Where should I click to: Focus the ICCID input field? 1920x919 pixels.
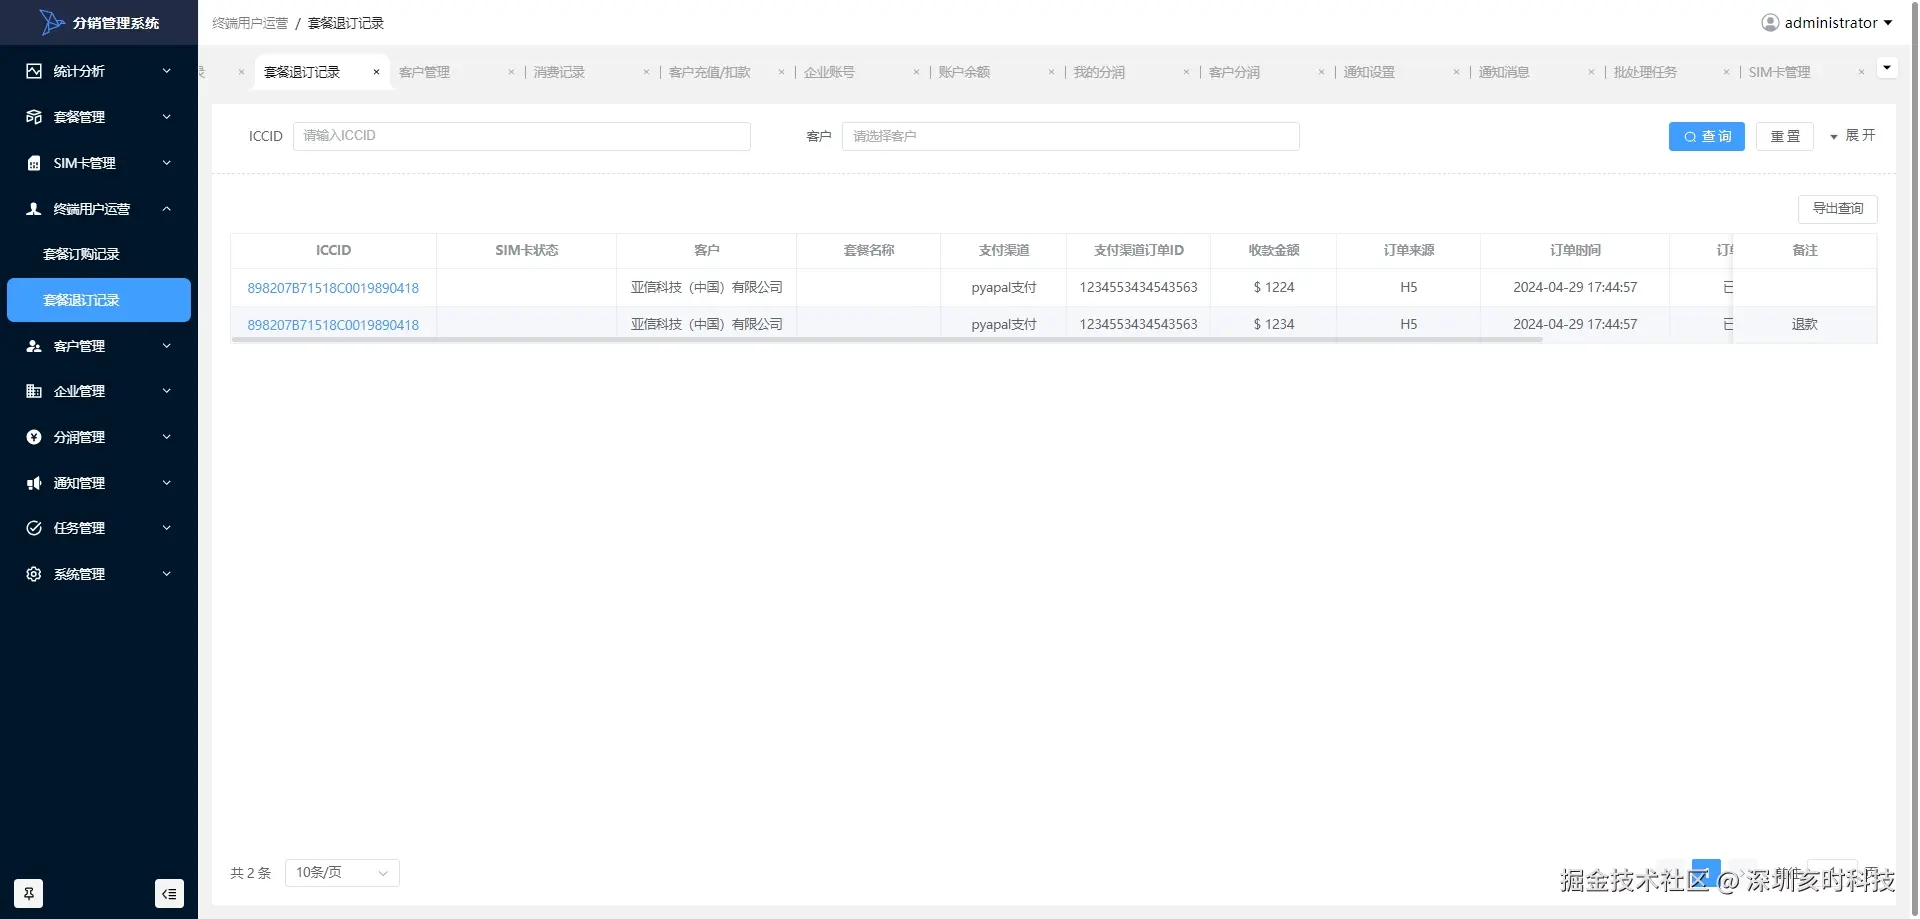click(x=522, y=136)
